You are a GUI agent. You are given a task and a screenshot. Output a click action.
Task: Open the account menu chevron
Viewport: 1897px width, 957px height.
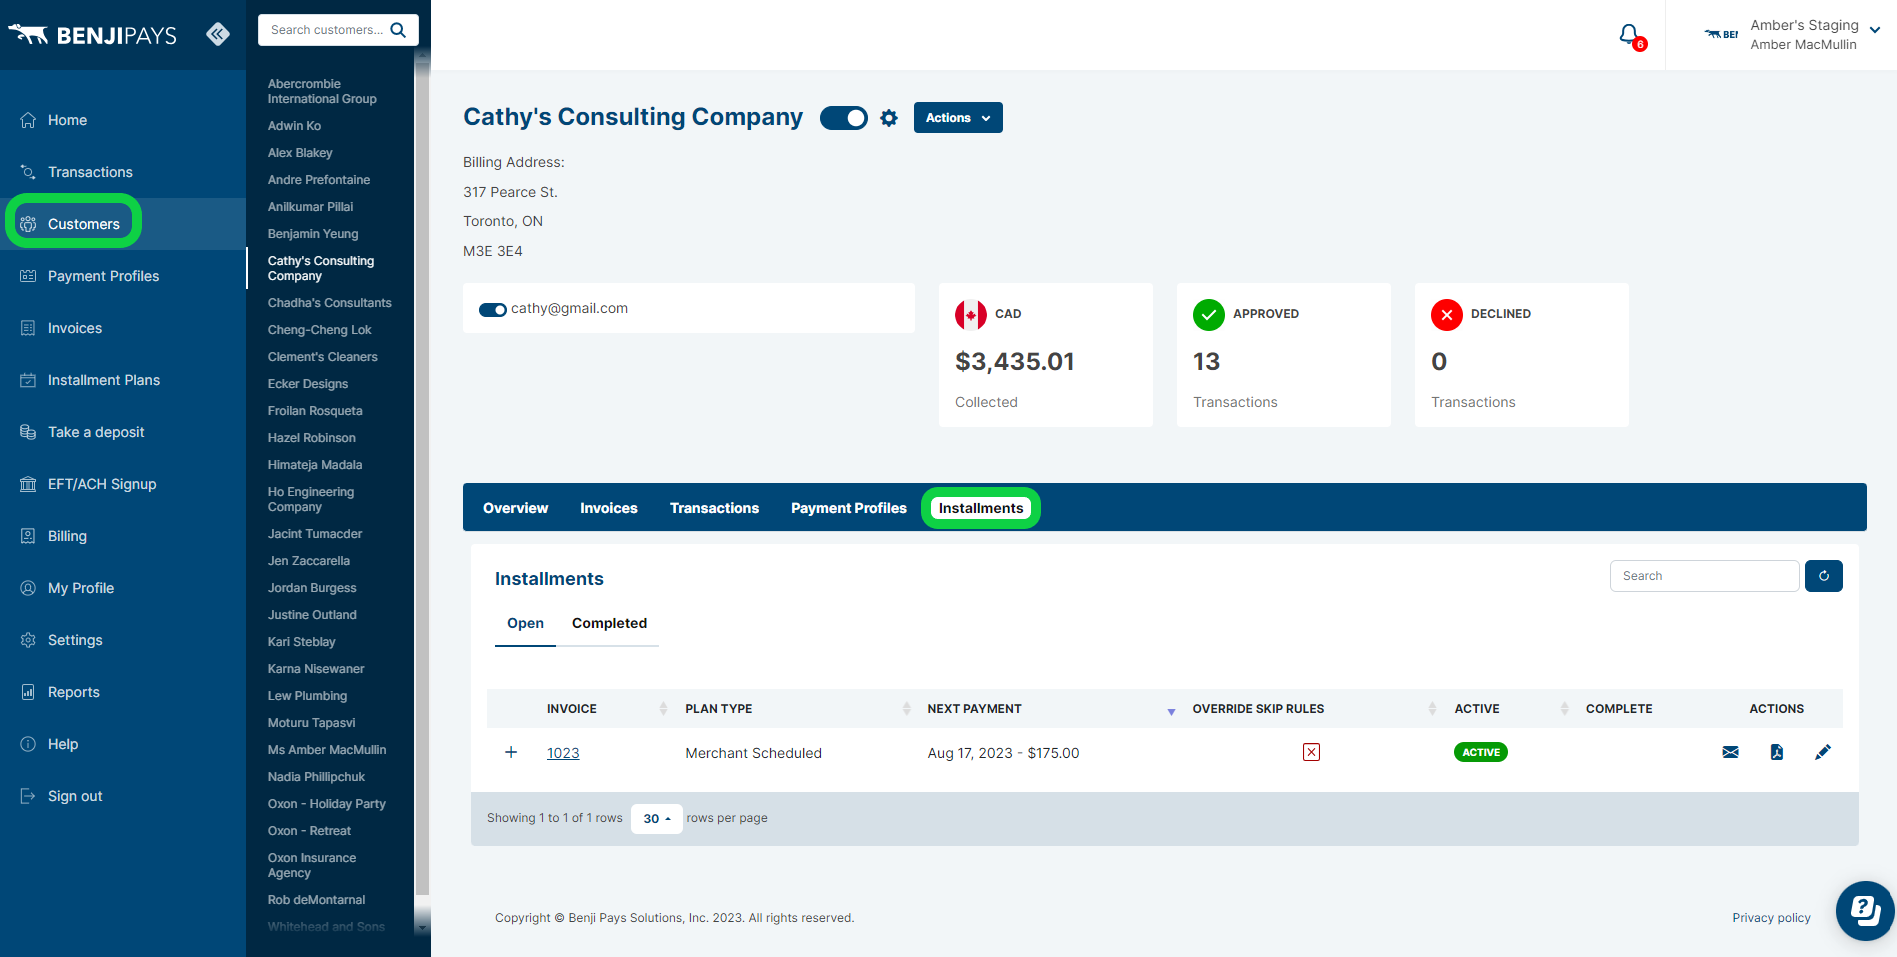point(1875,30)
